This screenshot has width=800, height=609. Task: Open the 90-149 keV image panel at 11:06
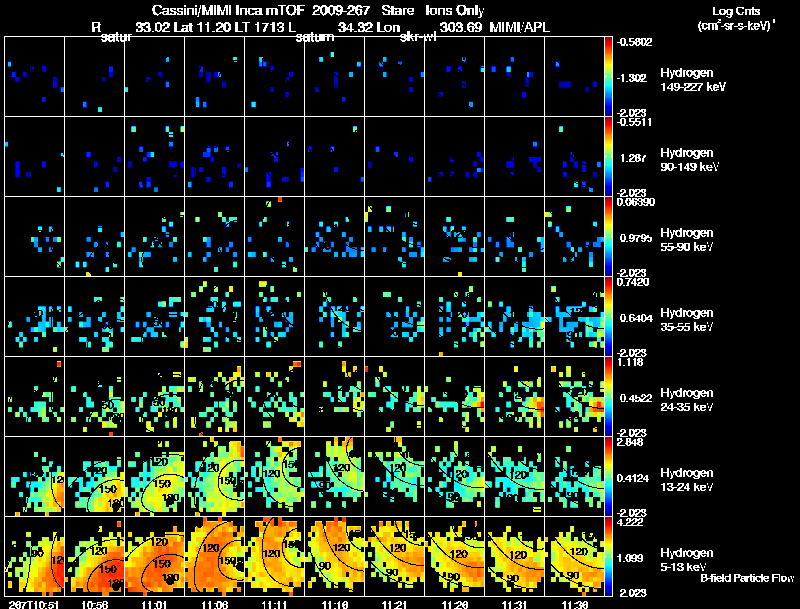(214, 157)
